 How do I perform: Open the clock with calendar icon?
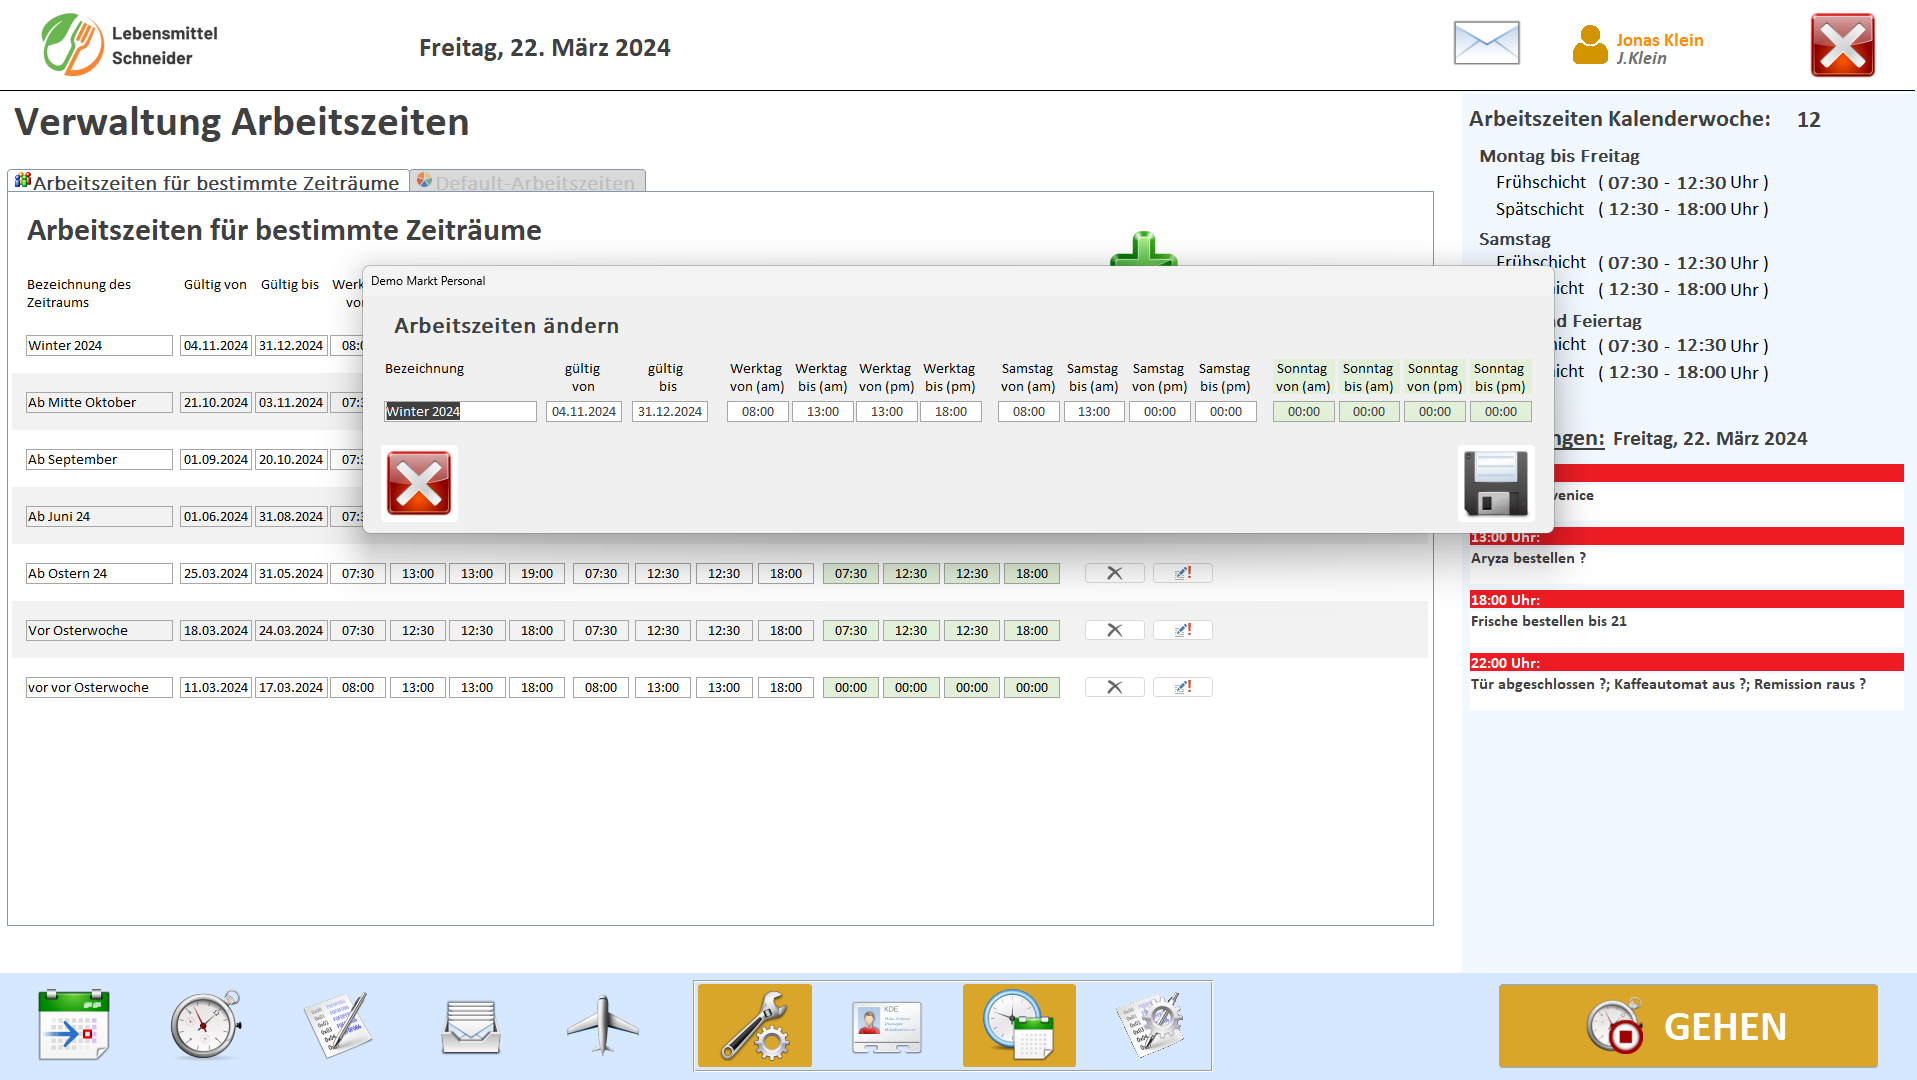(1018, 1025)
